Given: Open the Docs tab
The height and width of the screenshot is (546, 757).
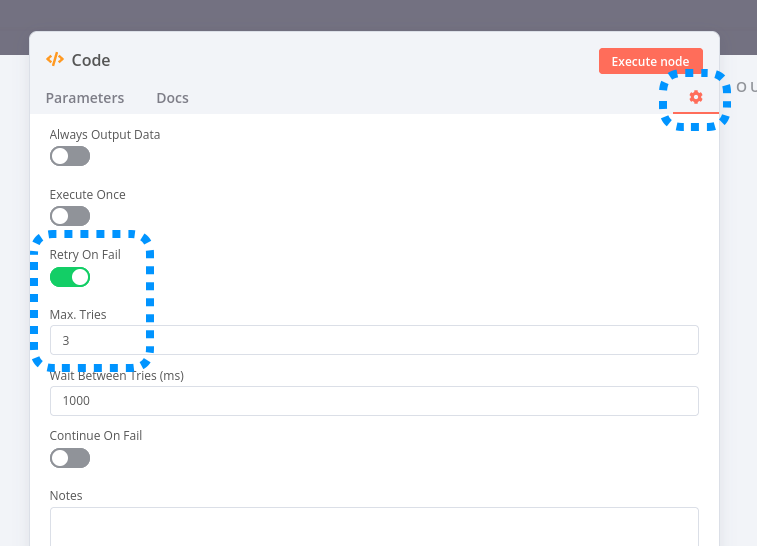Looking at the screenshot, I should tap(172, 98).
